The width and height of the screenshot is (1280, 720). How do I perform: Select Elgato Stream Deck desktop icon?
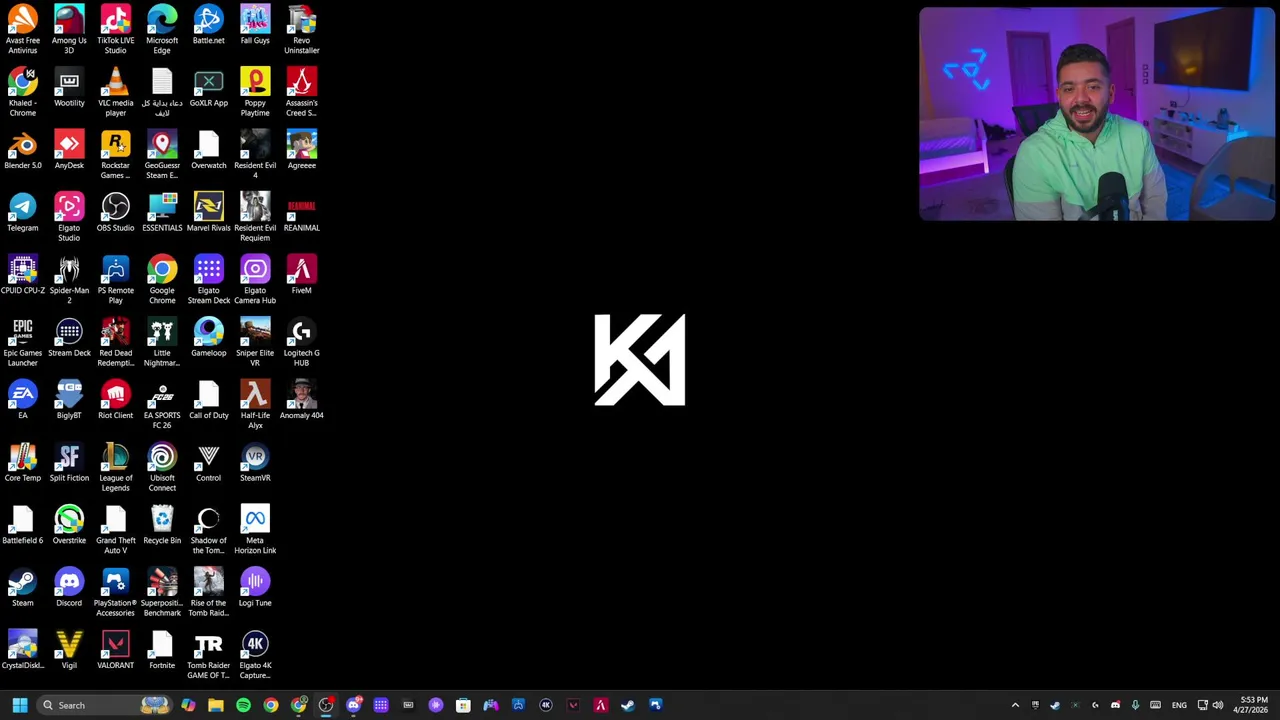coord(208,279)
